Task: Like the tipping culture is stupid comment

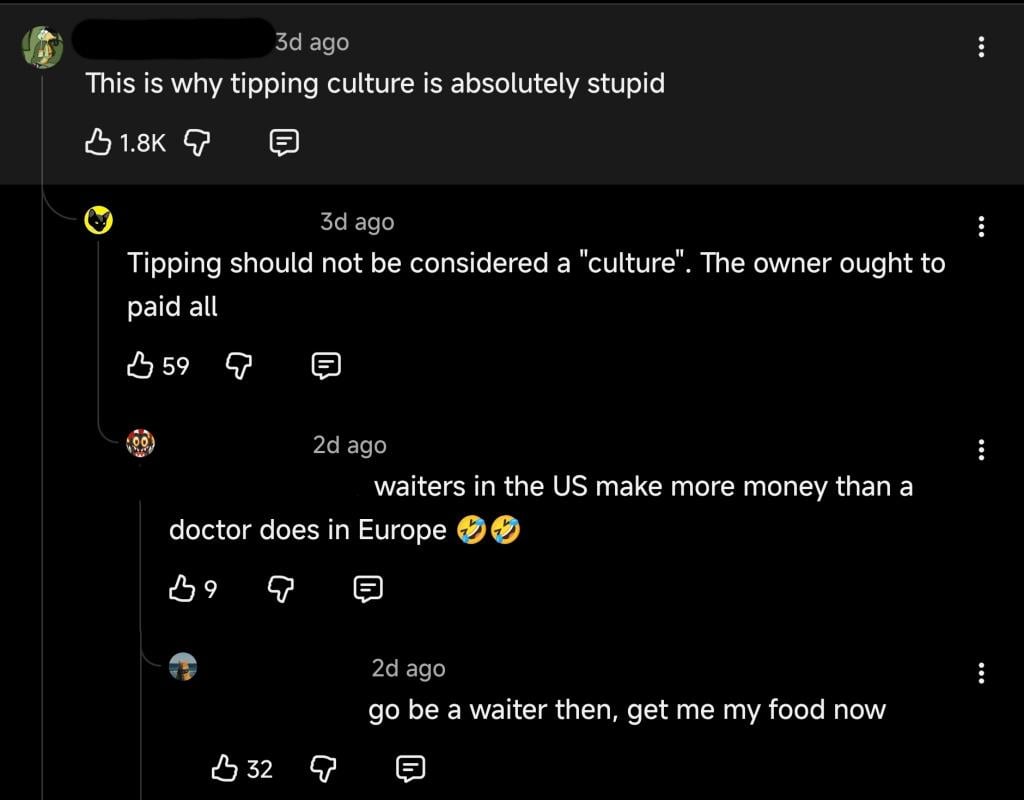Action: (98, 142)
